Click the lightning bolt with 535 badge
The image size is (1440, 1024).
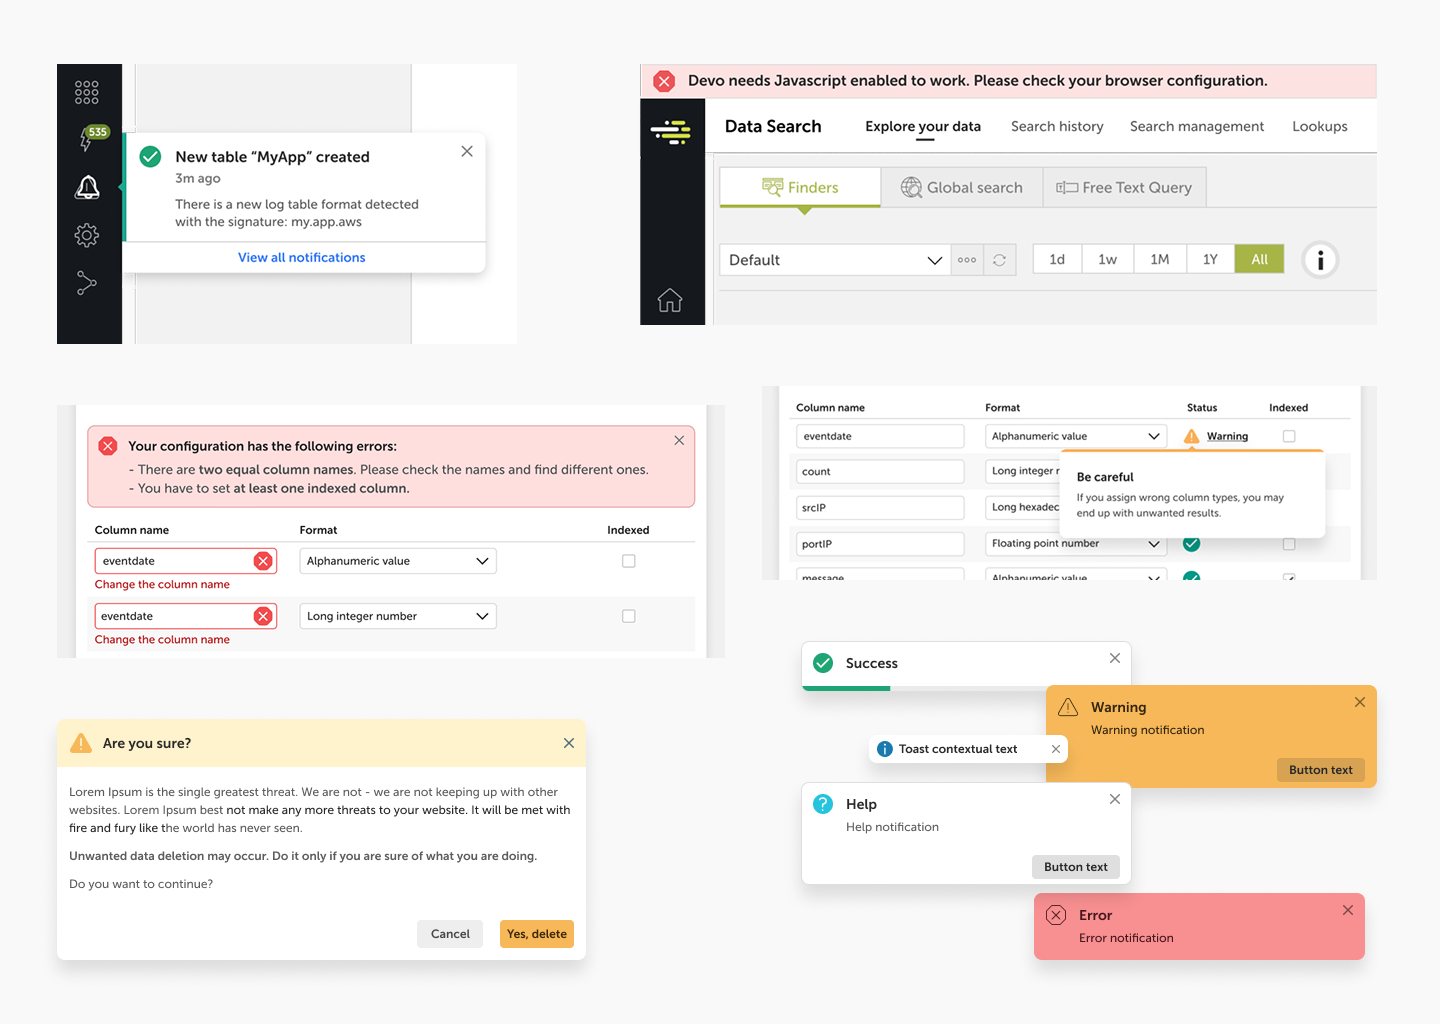(x=88, y=140)
